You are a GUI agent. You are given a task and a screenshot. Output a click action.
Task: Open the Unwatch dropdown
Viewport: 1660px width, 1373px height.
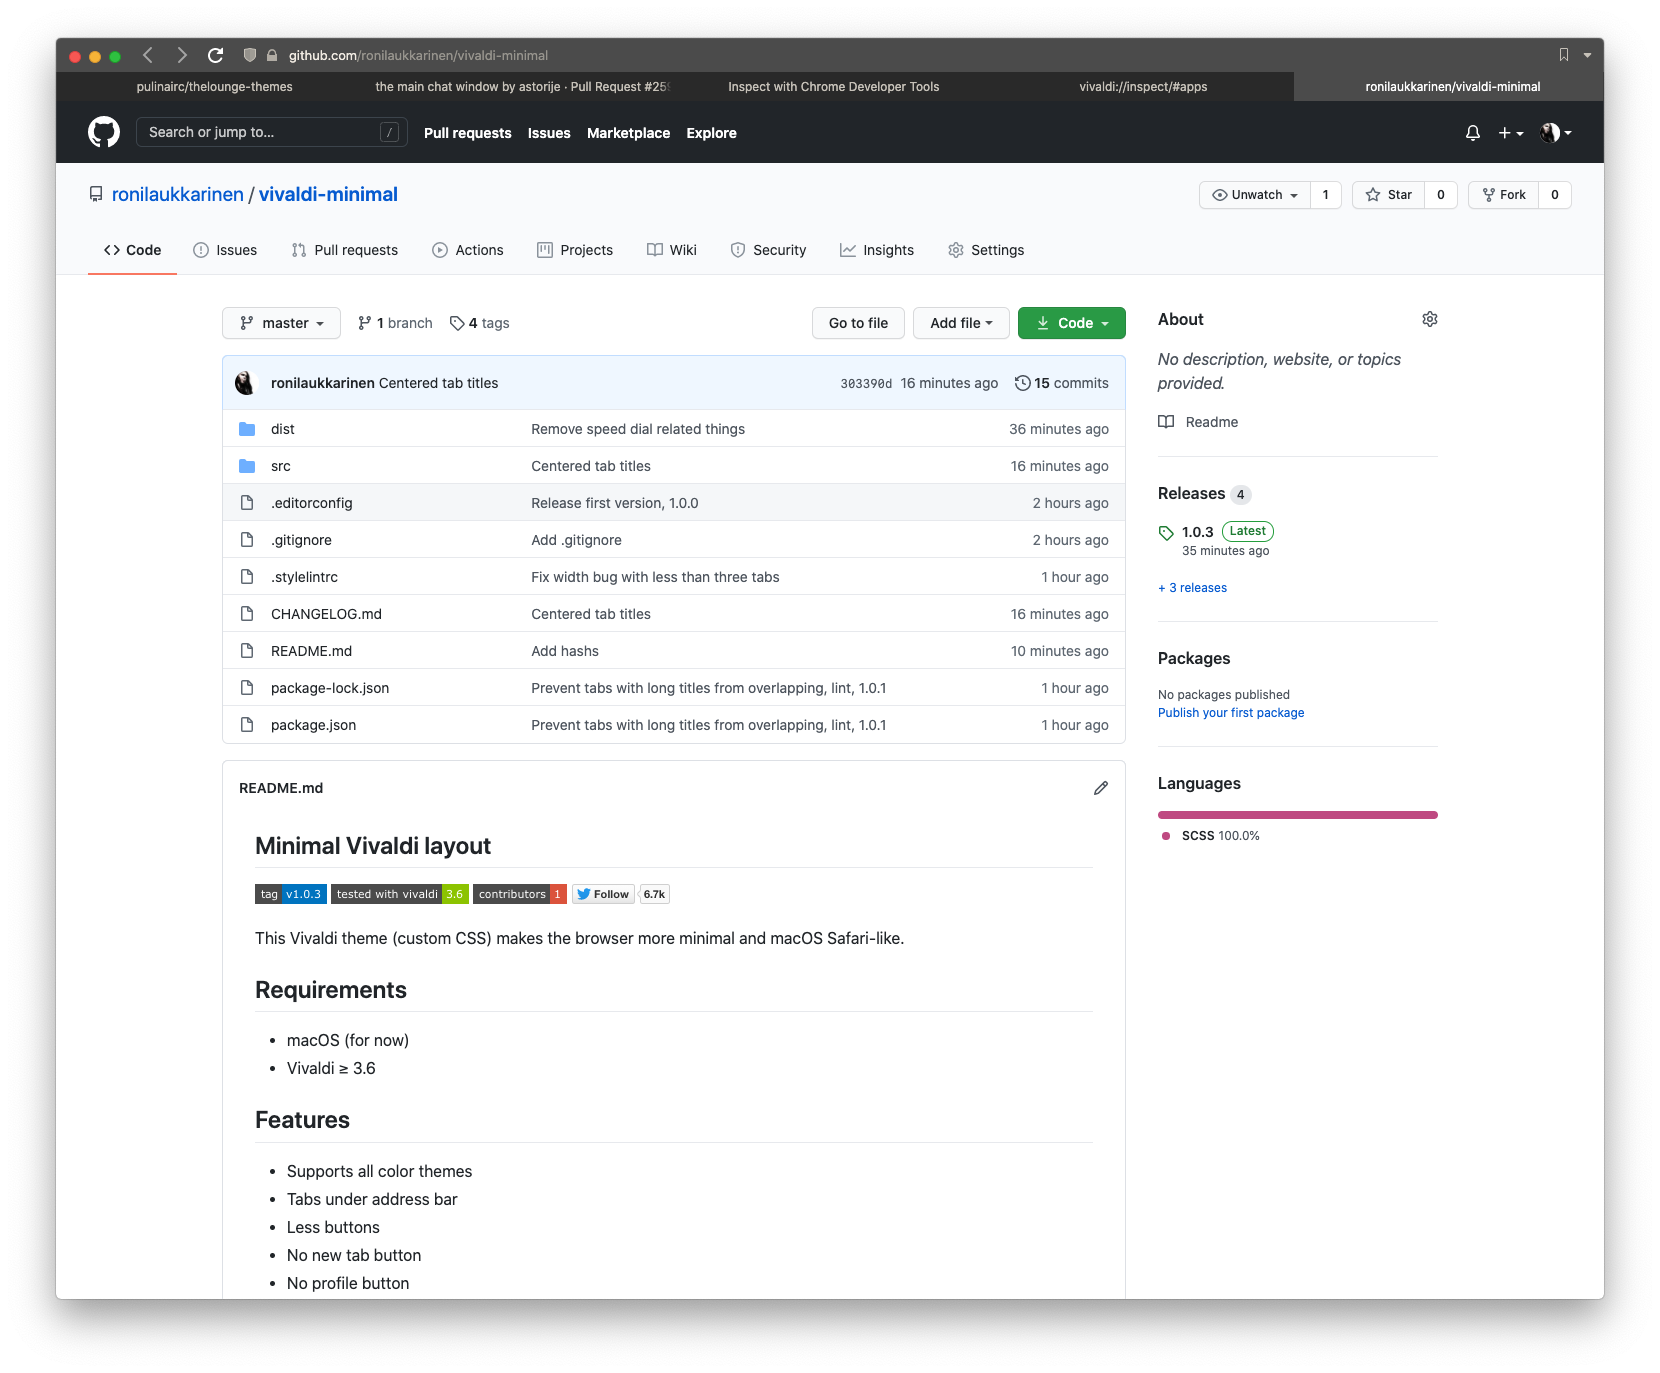tap(1255, 195)
